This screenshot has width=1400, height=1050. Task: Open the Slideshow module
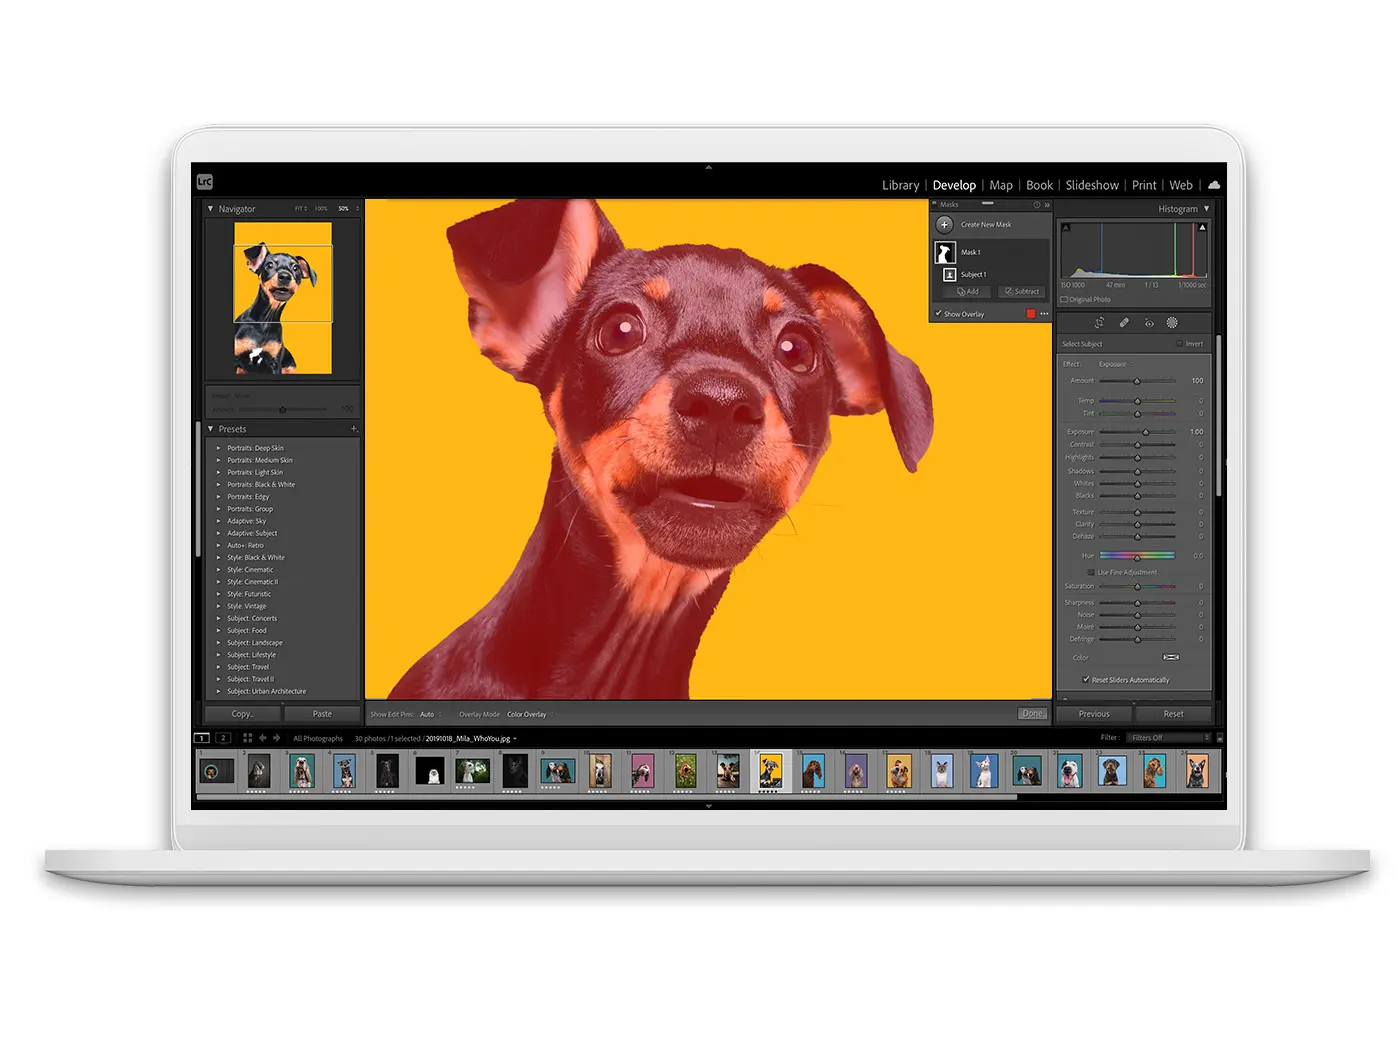coord(1091,184)
